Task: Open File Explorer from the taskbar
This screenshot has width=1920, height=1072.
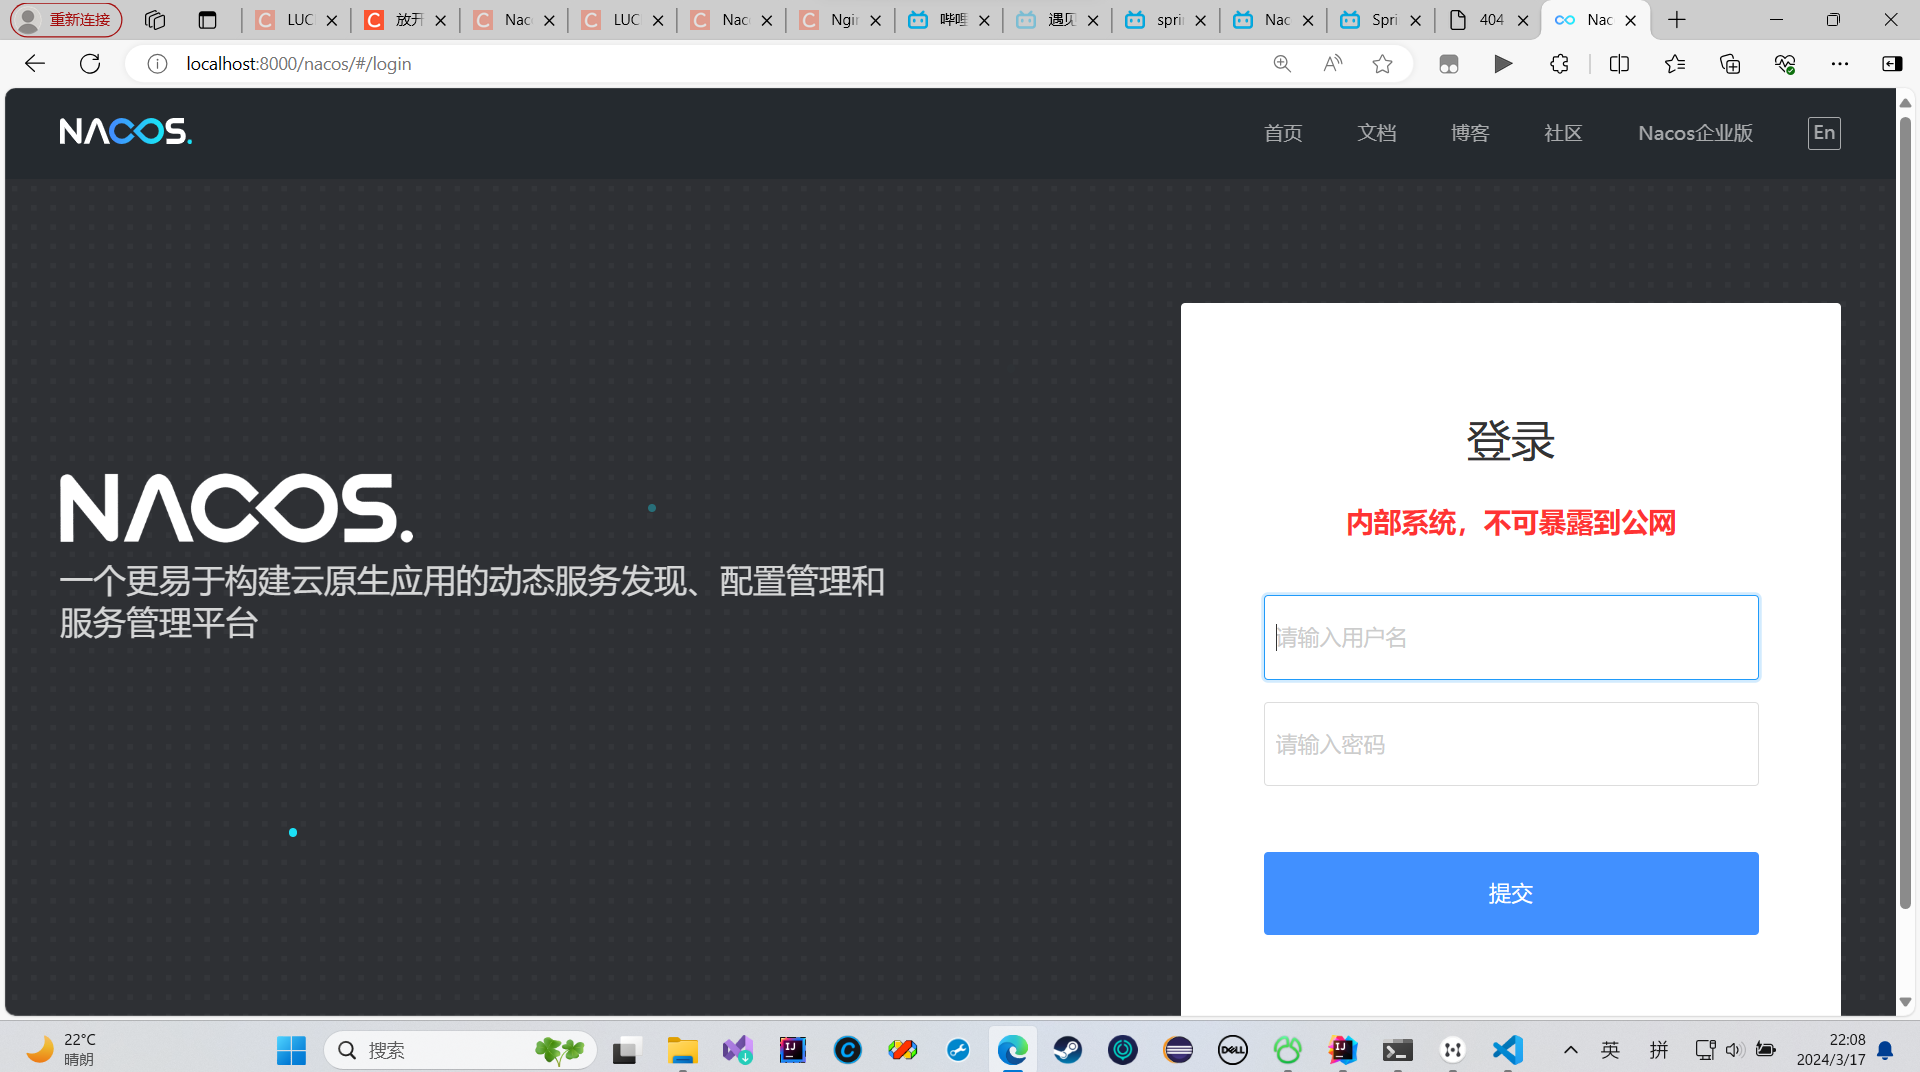Action: (x=682, y=1050)
